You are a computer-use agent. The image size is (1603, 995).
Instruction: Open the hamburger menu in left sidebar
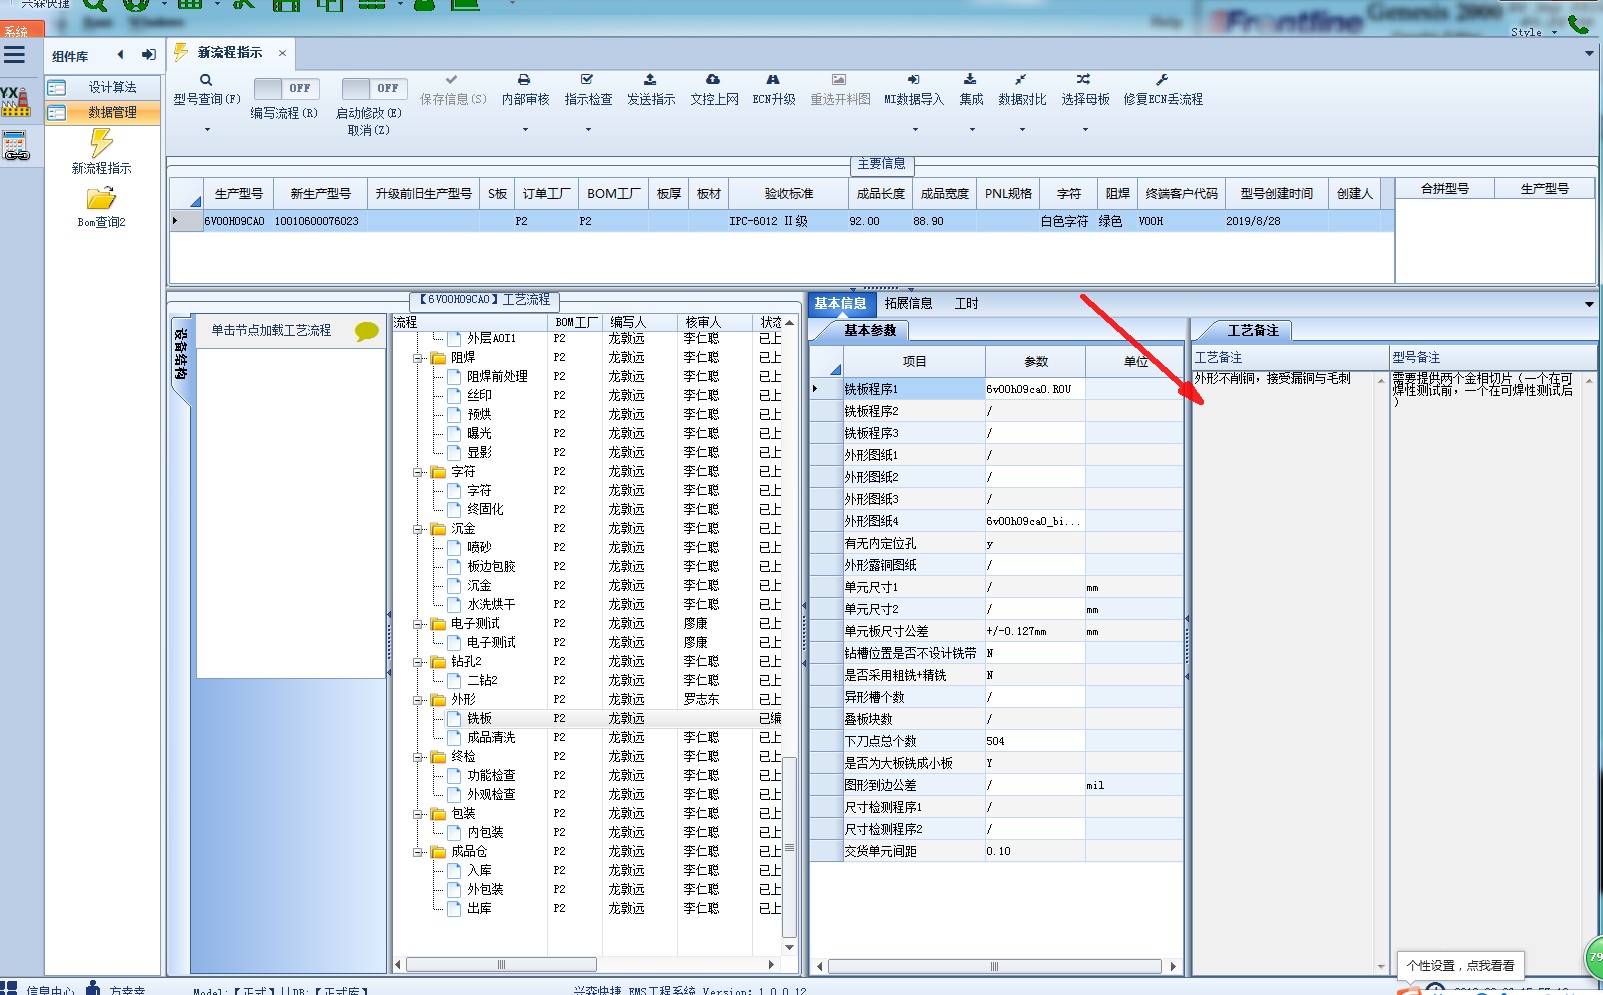click(14, 55)
